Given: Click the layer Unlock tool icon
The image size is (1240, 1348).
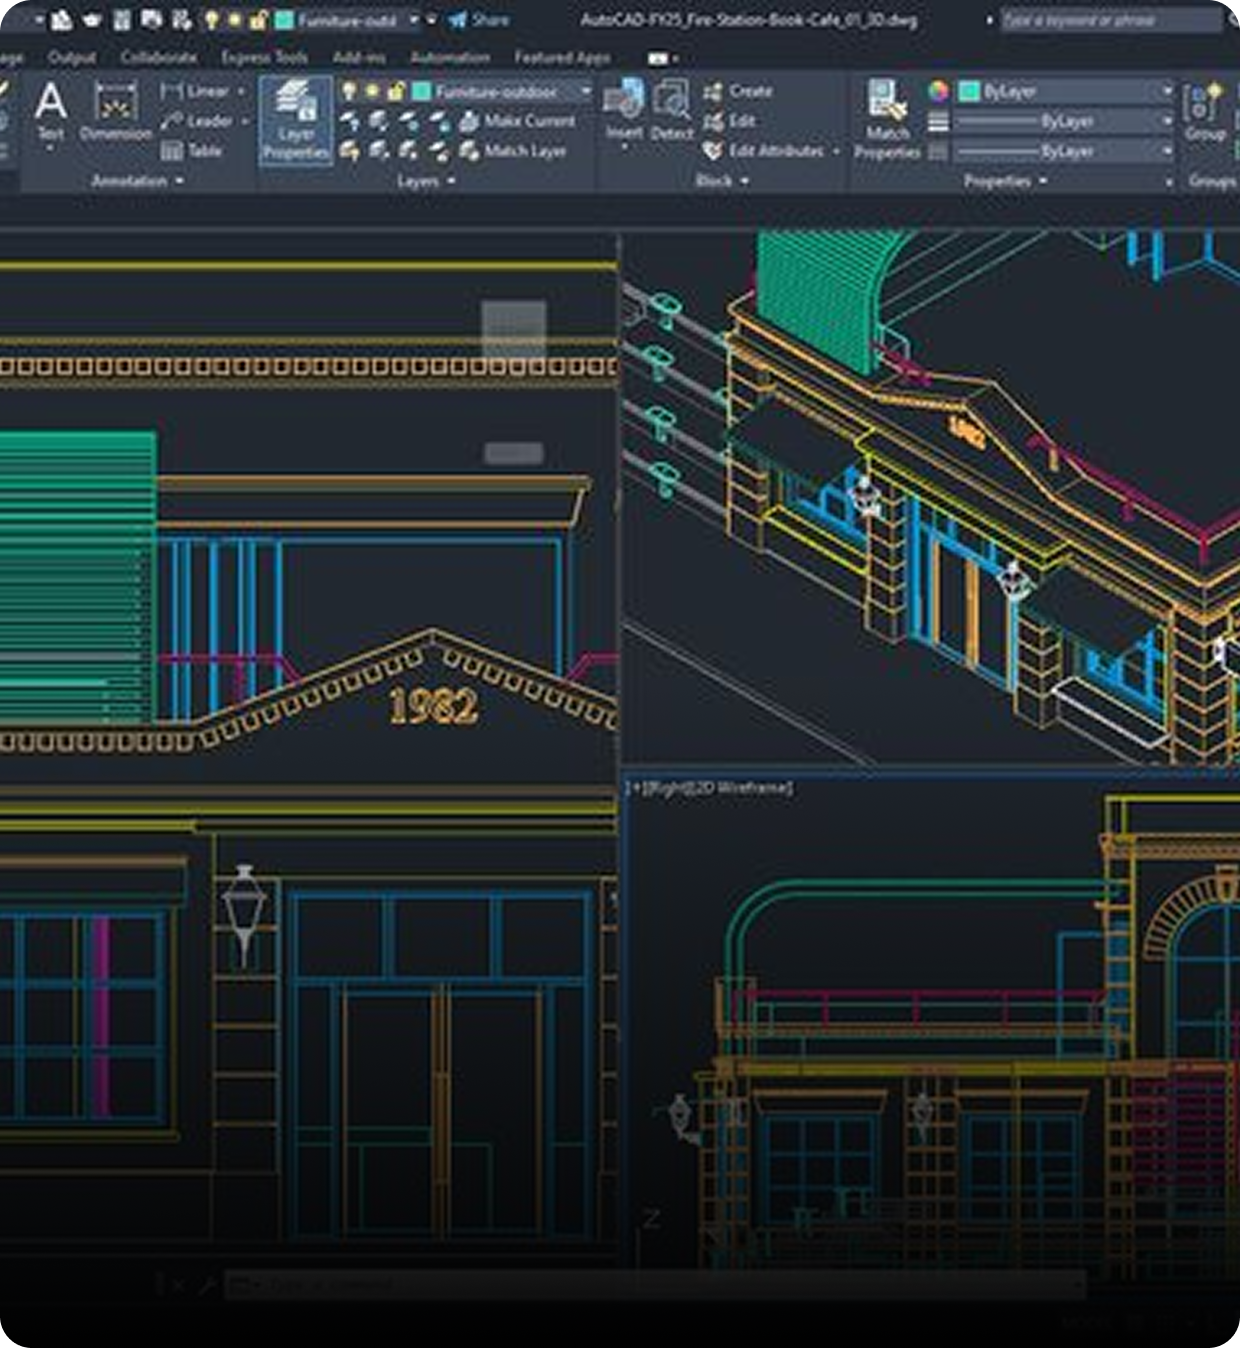Looking at the screenshot, I should coord(439,152).
